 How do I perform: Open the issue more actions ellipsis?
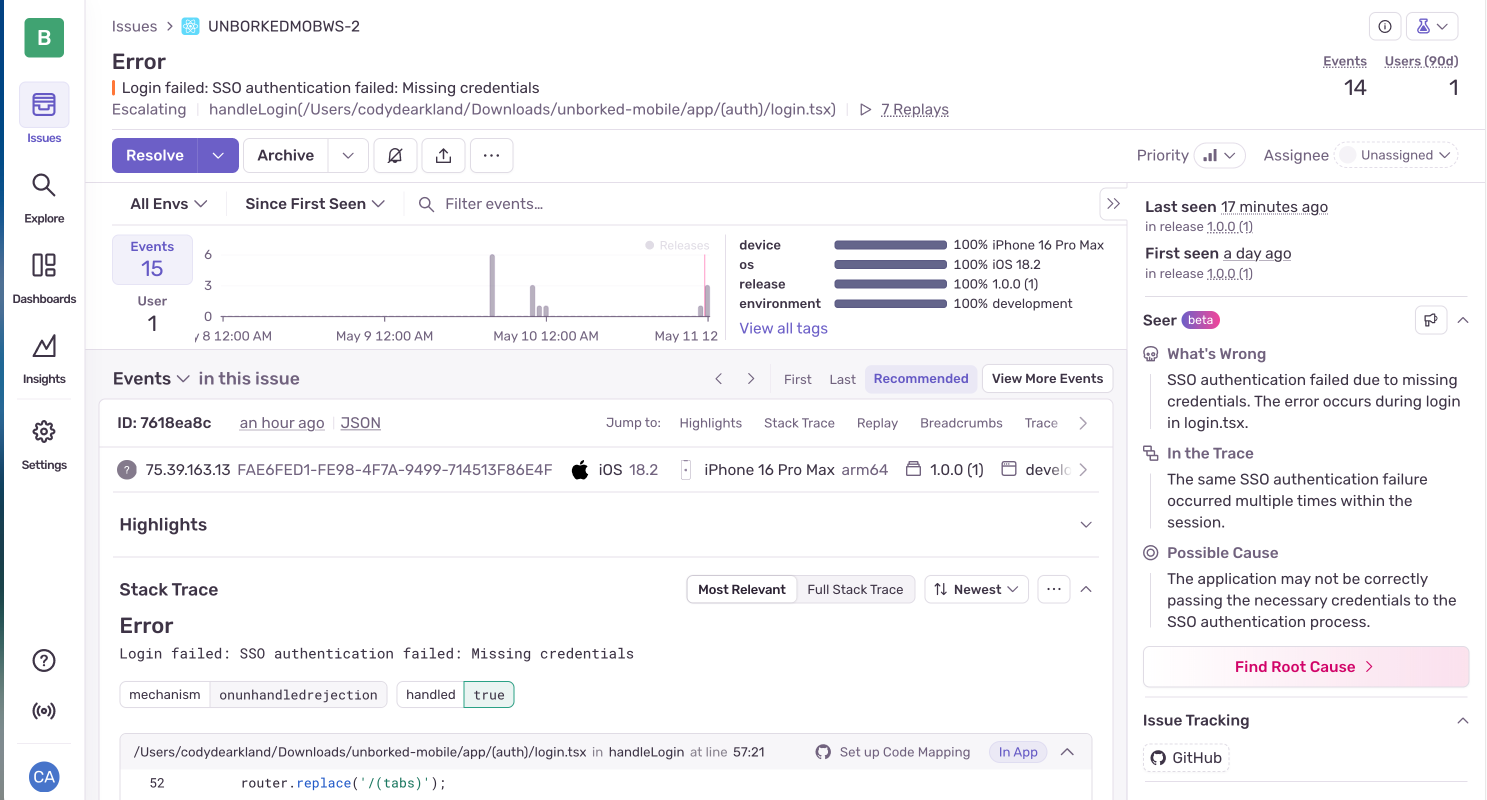[x=491, y=155]
